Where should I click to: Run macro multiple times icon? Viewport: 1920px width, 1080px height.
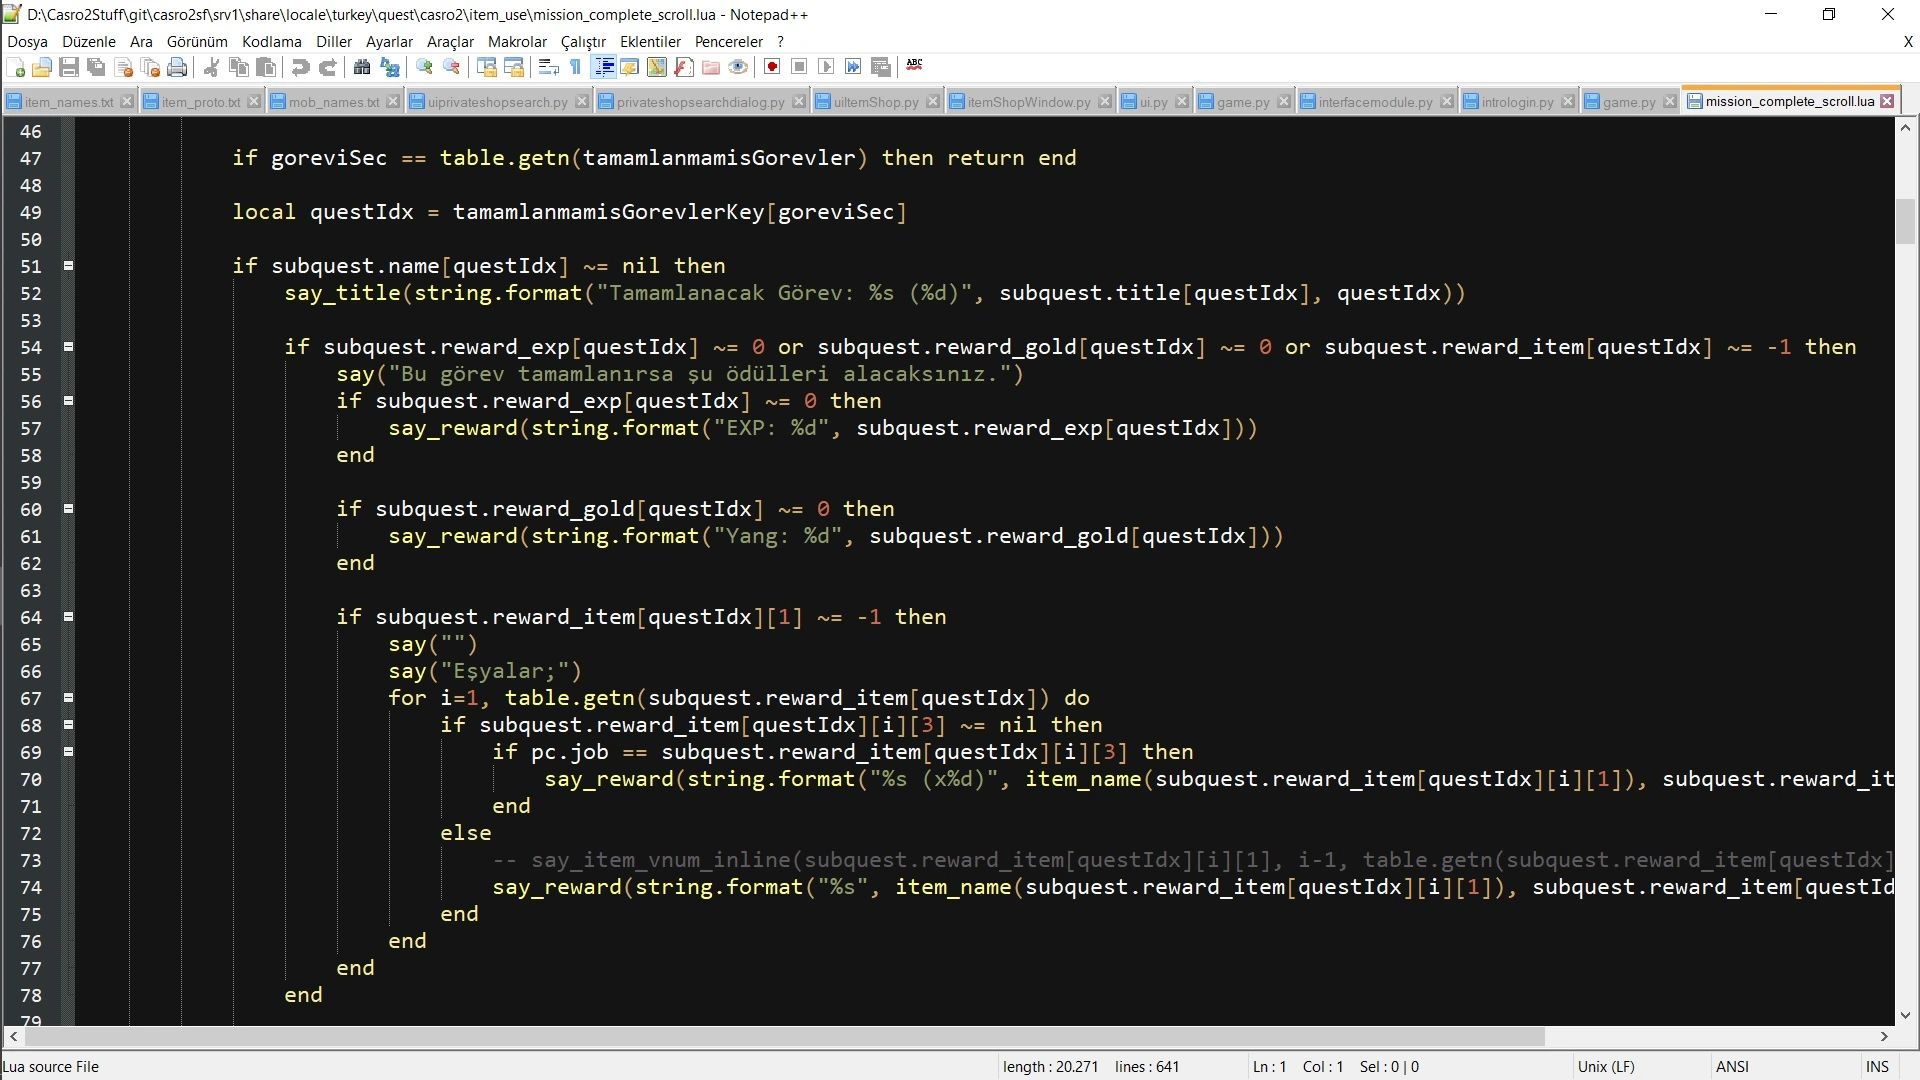pyautogui.click(x=853, y=67)
